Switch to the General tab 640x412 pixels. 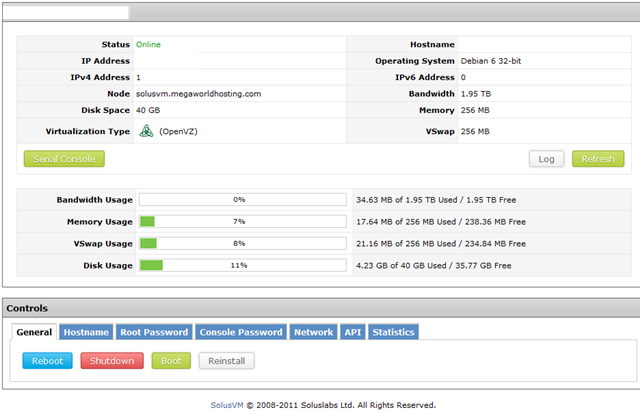pyautogui.click(x=34, y=332)
